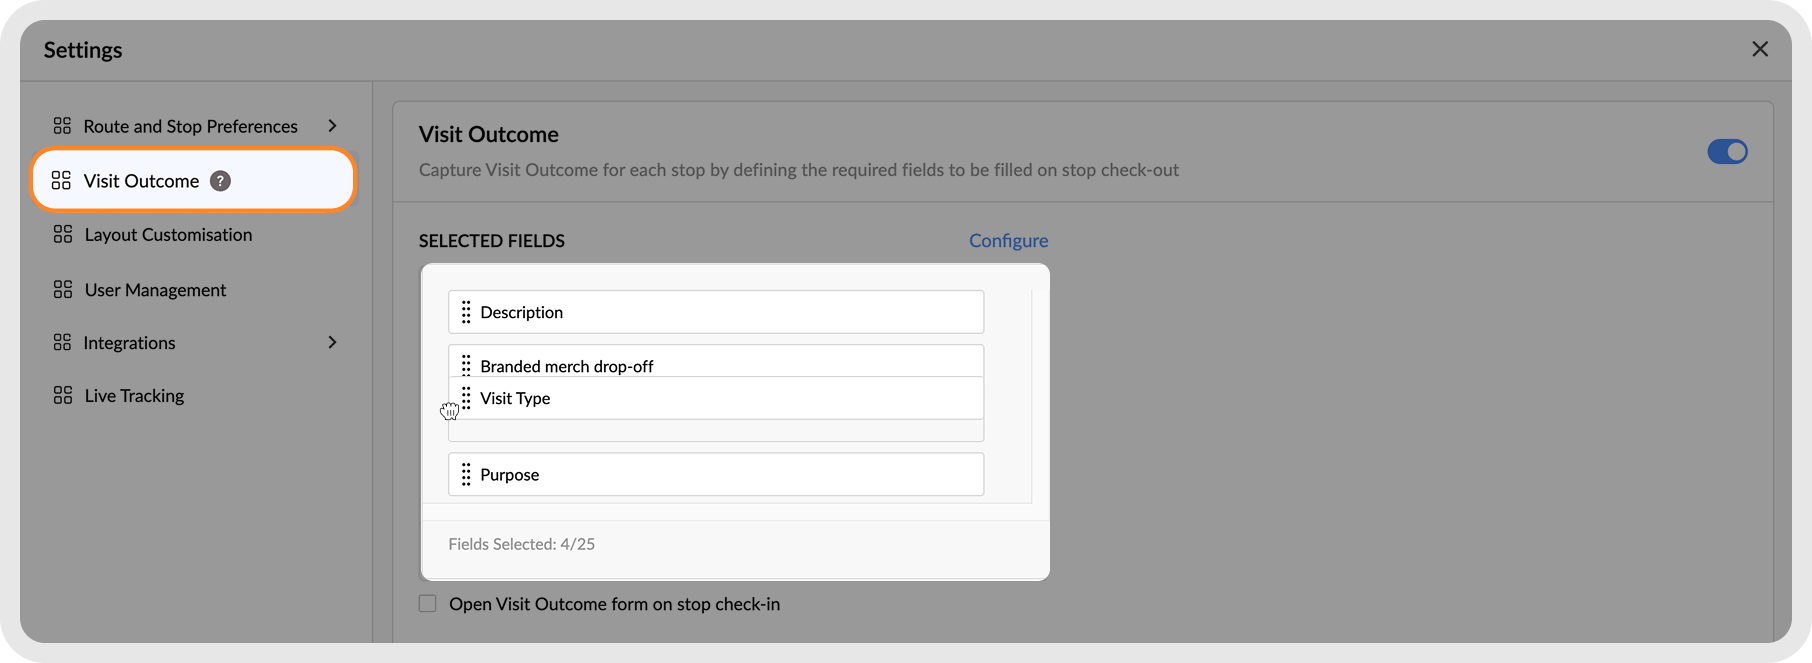1812x663 pixels.
Task: Expand the Integrations submenu arrow
Action: tap(333, 342)
